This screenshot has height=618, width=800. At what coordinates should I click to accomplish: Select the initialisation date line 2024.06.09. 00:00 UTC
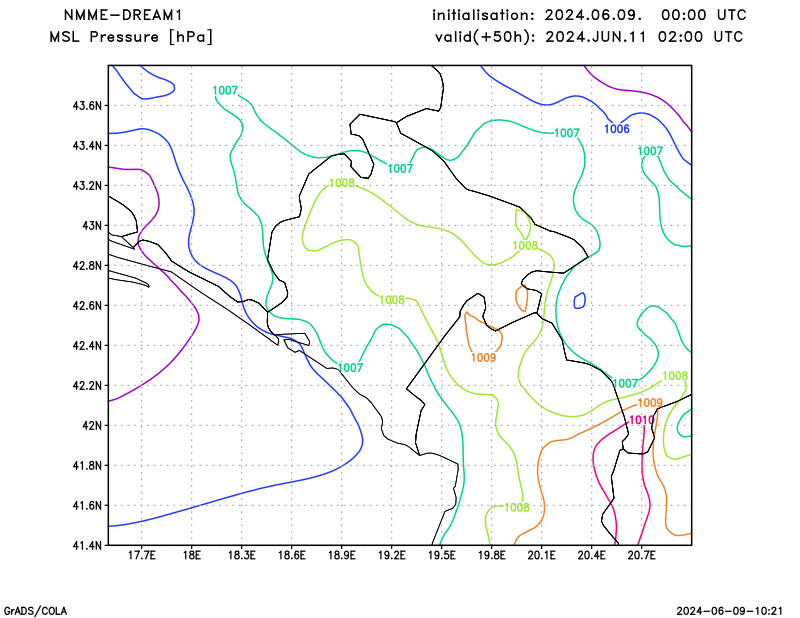click(x=589, y=15)
